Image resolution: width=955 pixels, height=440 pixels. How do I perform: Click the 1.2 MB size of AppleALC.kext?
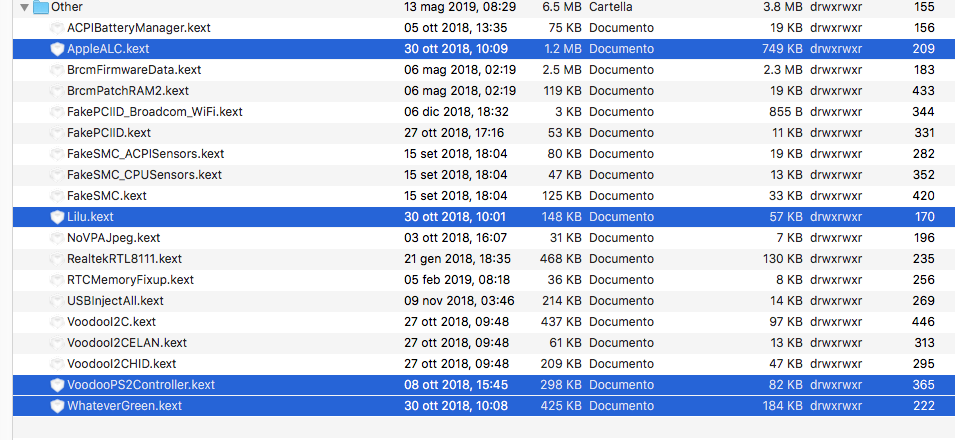click(562, 49)
